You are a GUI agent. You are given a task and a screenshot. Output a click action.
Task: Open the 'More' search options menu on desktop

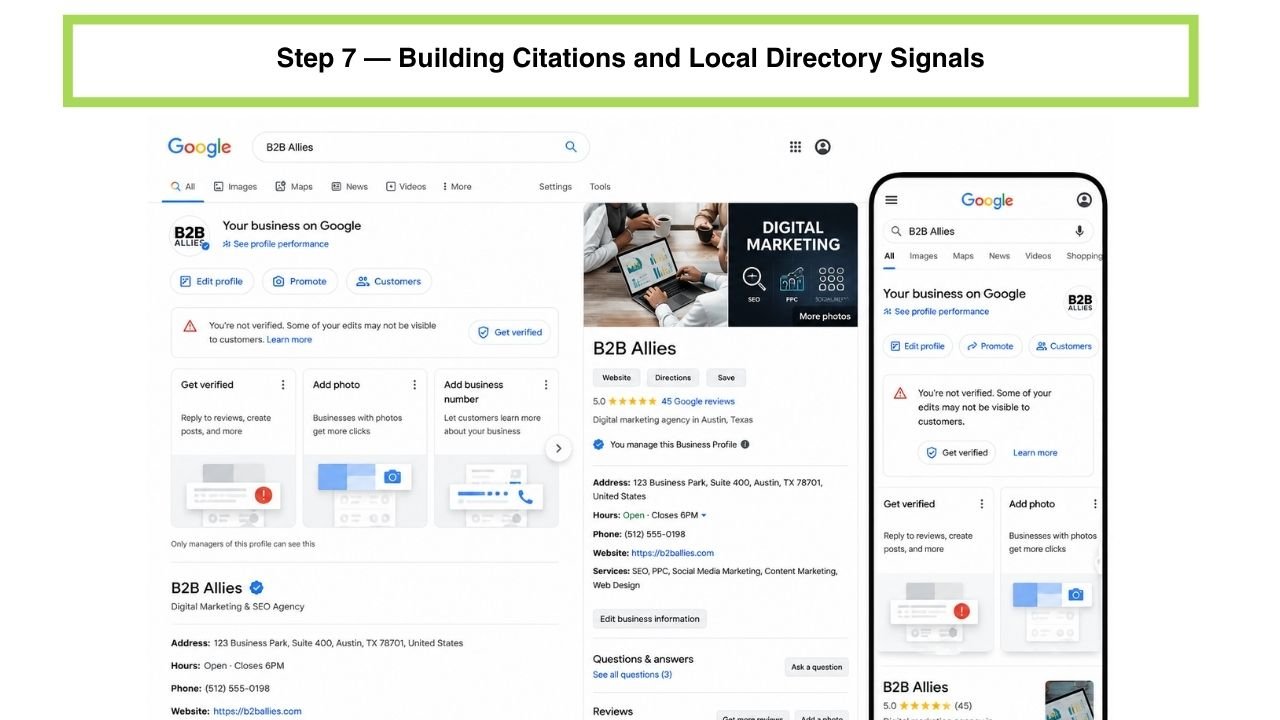(456, 187)
